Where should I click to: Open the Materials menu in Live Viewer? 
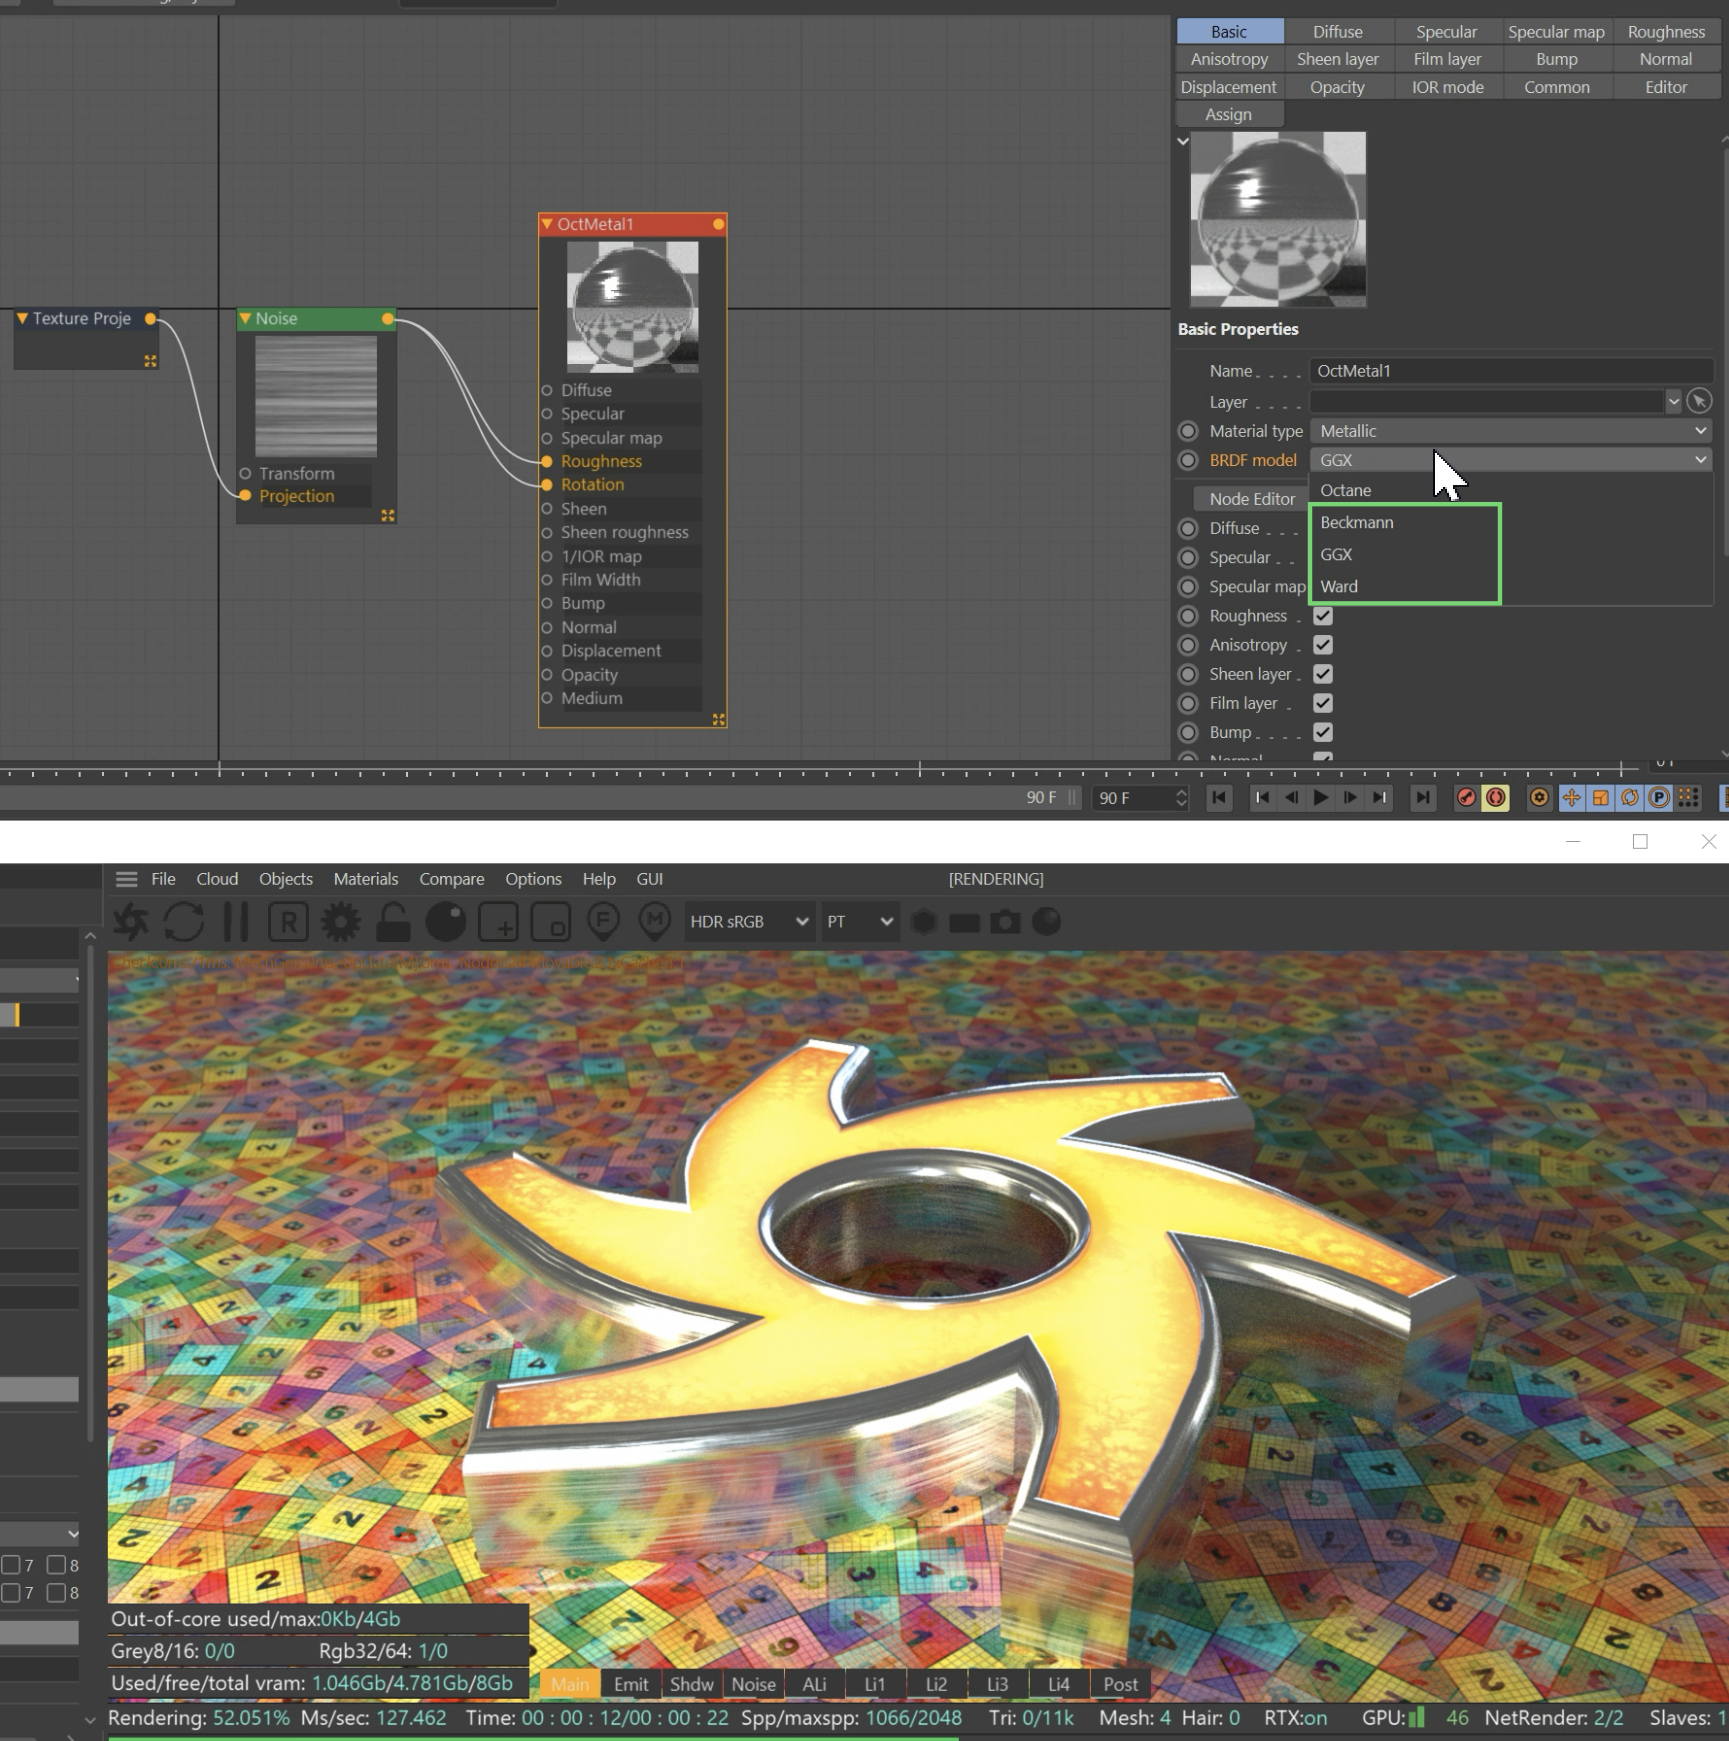pyautogui.click(x=366, y=879)
